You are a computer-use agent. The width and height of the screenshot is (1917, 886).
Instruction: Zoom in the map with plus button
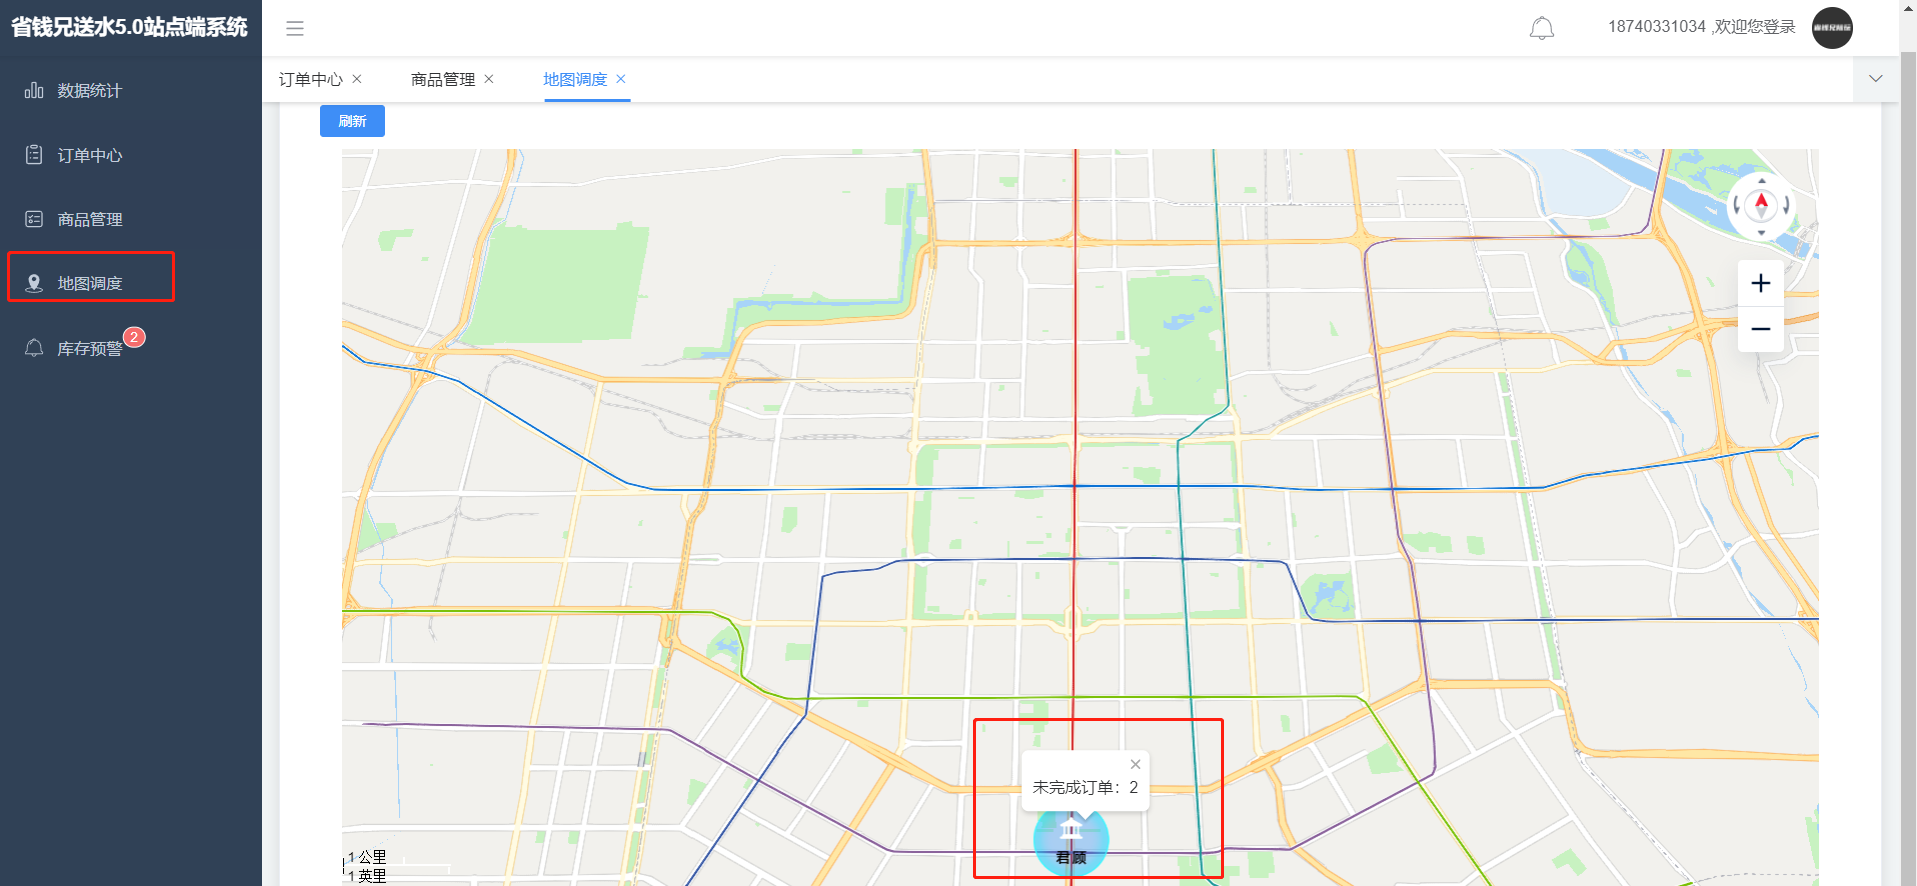[x=1760, y=284]
